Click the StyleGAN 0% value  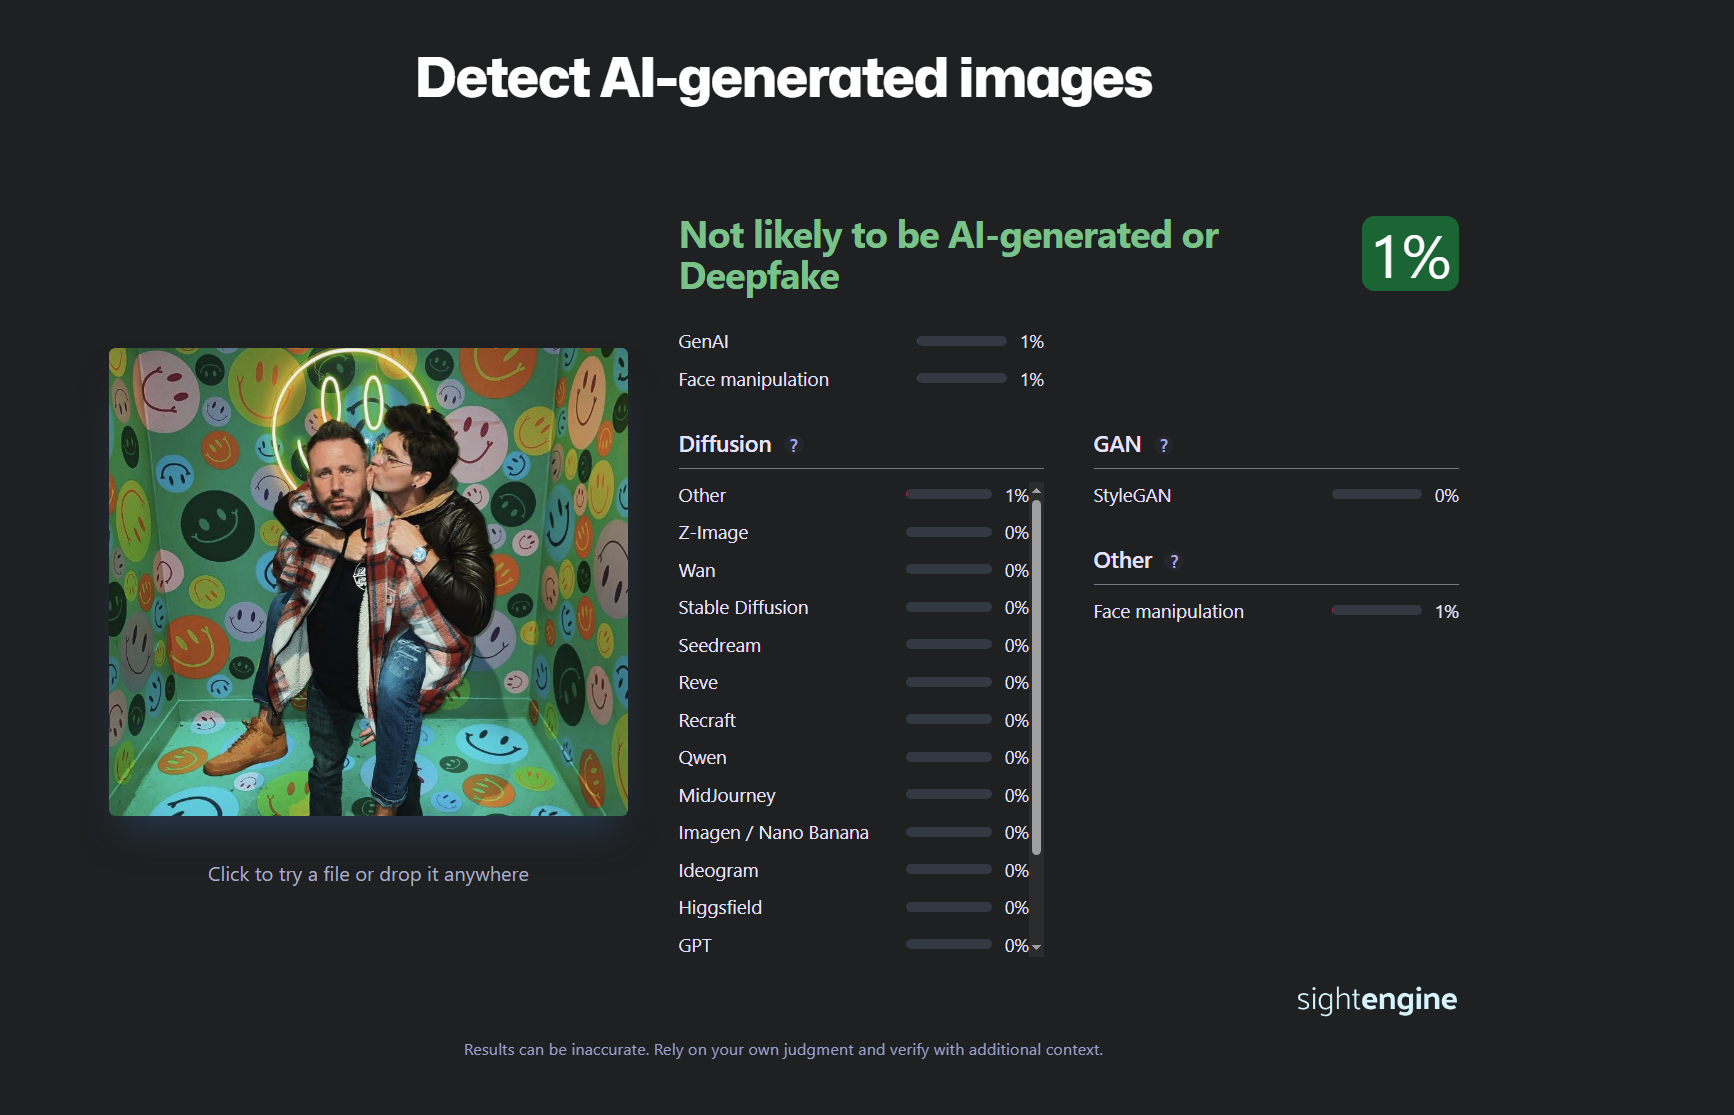coord(1446,496)
